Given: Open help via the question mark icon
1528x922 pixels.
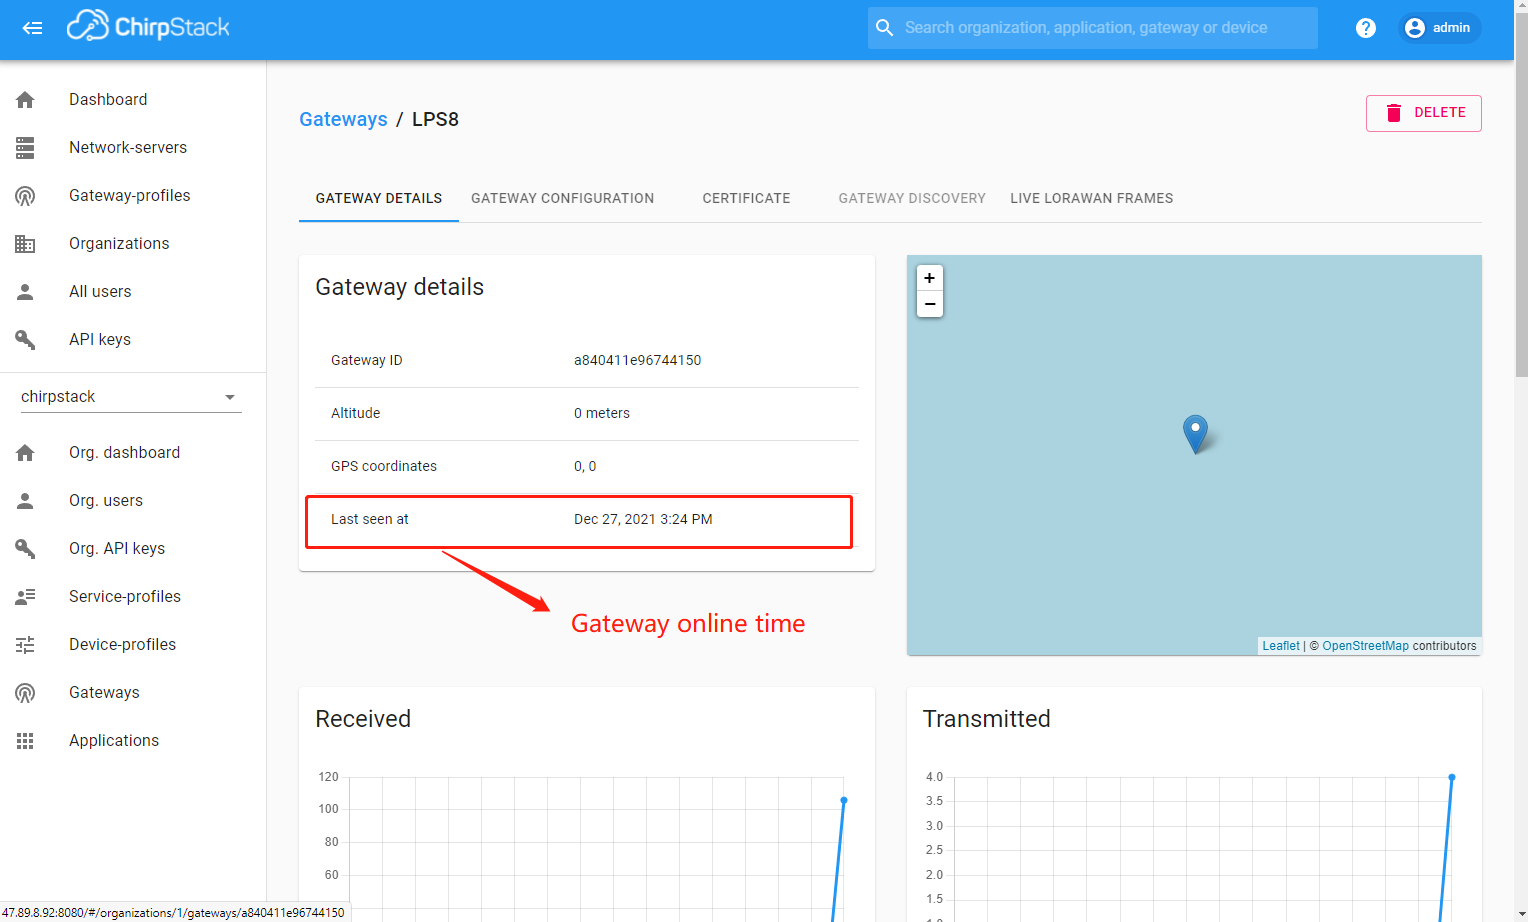Looking at the screenshot, I should (1365, 28).
